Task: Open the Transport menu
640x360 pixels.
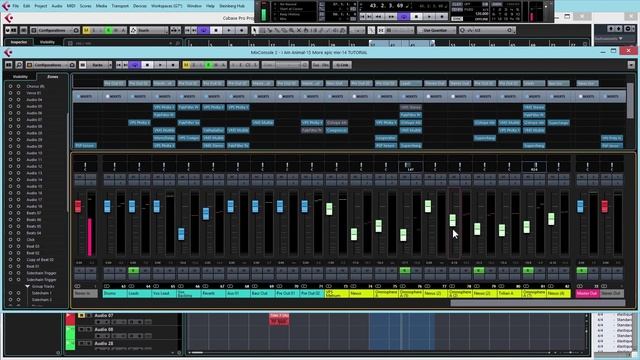Action: (120, 6)
